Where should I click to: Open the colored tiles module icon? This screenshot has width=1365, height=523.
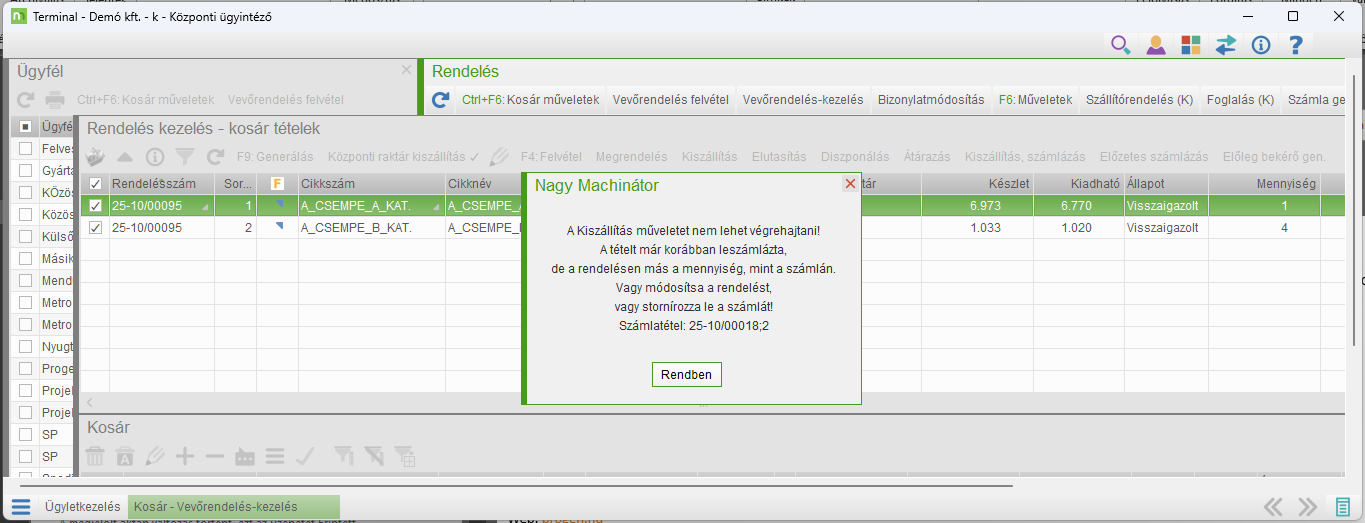(x=1190, y=45)
